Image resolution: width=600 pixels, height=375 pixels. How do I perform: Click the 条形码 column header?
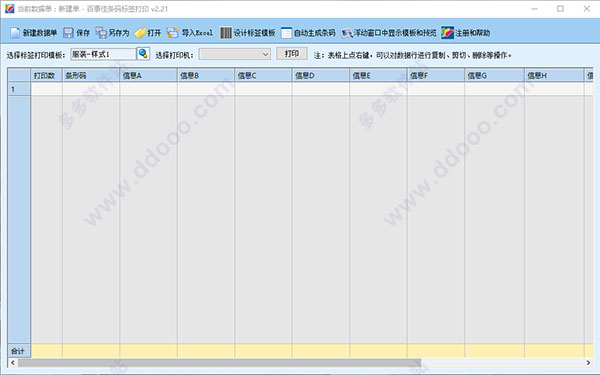point(91,75)
